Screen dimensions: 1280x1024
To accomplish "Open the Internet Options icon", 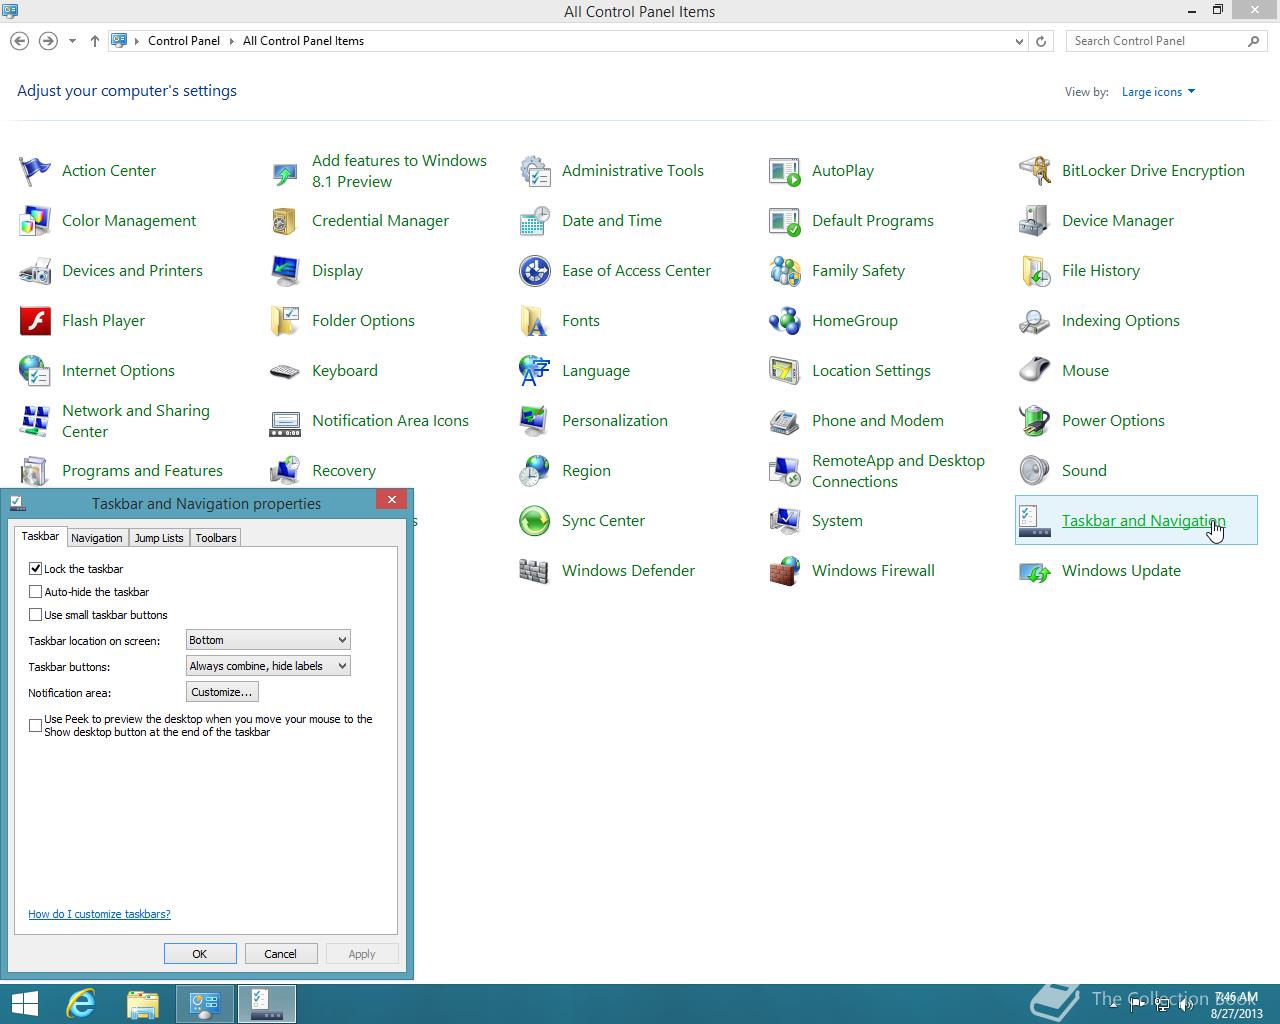I will click(35, 371).
